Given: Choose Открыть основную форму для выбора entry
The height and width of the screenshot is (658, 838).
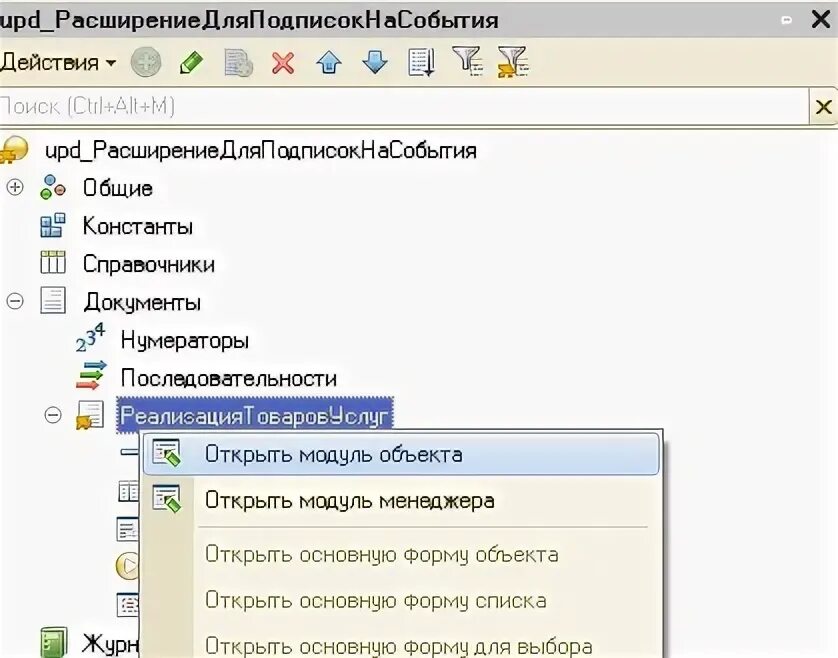Looking at the screenshot, I should tap(399, 646).
